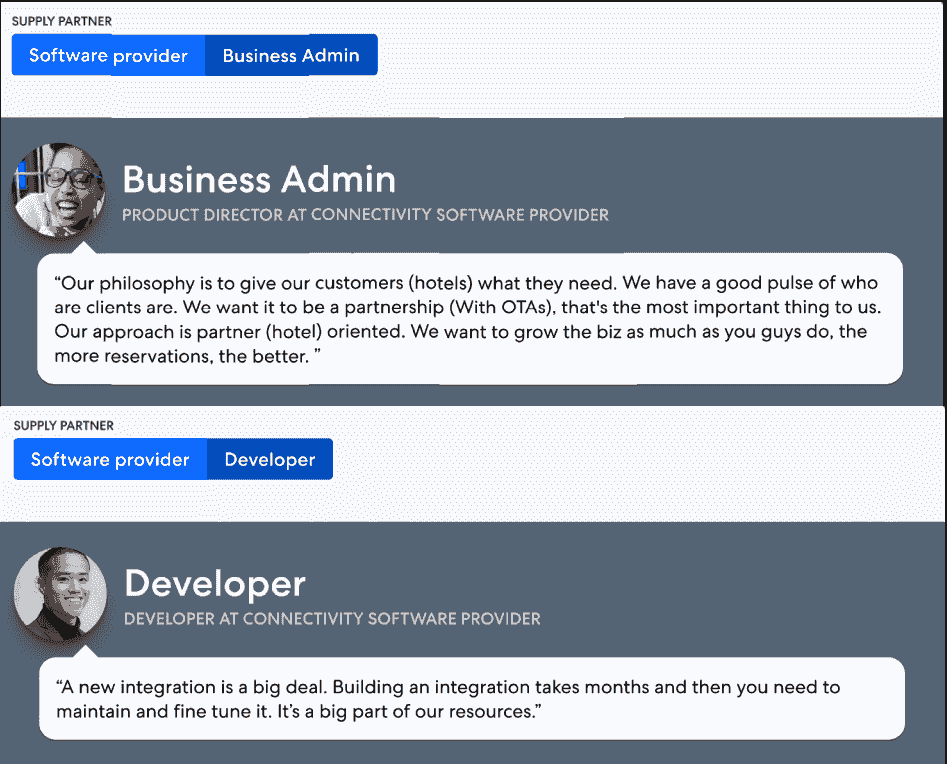Select the dark blue Business Admin tag

tap(291, 55)
